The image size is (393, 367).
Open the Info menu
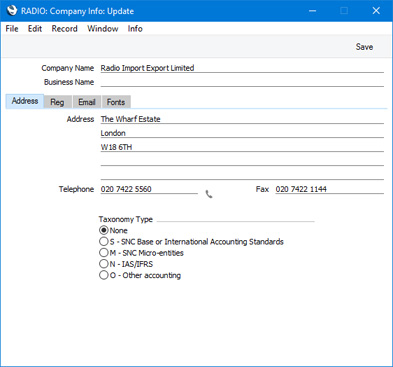coord(135,29)
